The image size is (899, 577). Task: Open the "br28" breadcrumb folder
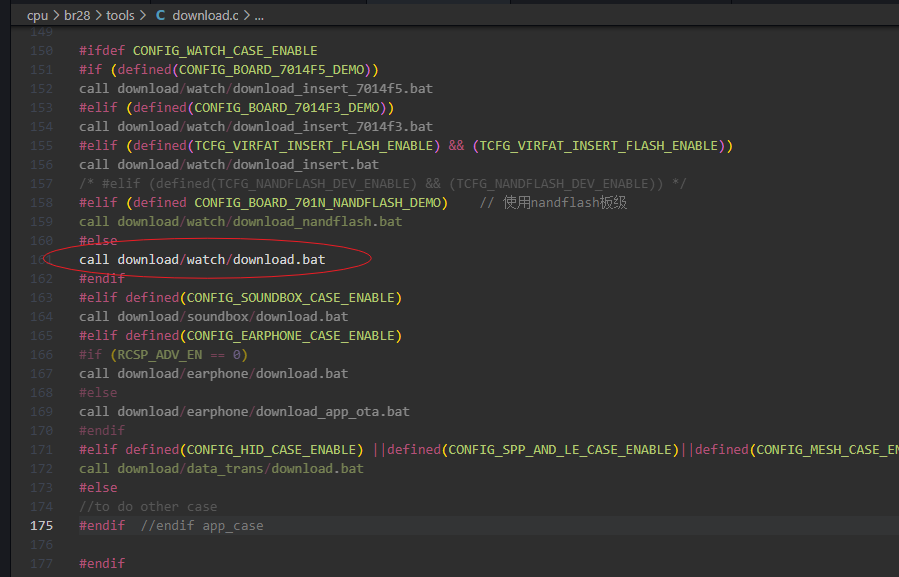(77, 15)
